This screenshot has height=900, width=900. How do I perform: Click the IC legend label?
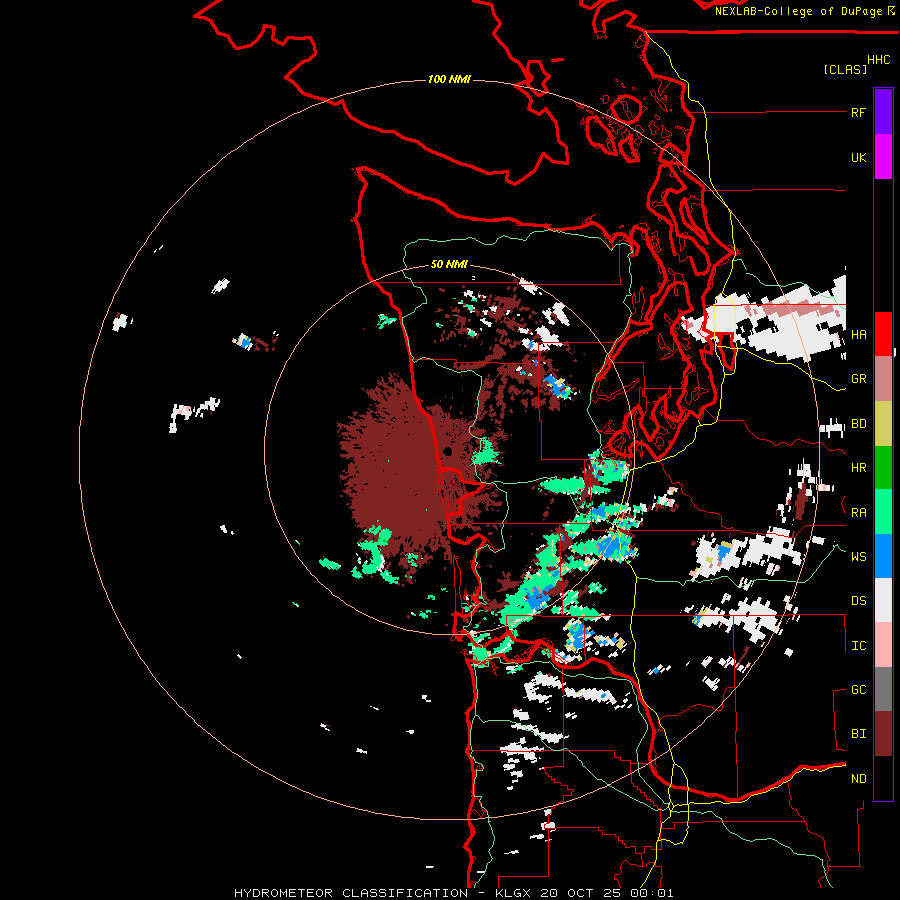tap(858, 646)
